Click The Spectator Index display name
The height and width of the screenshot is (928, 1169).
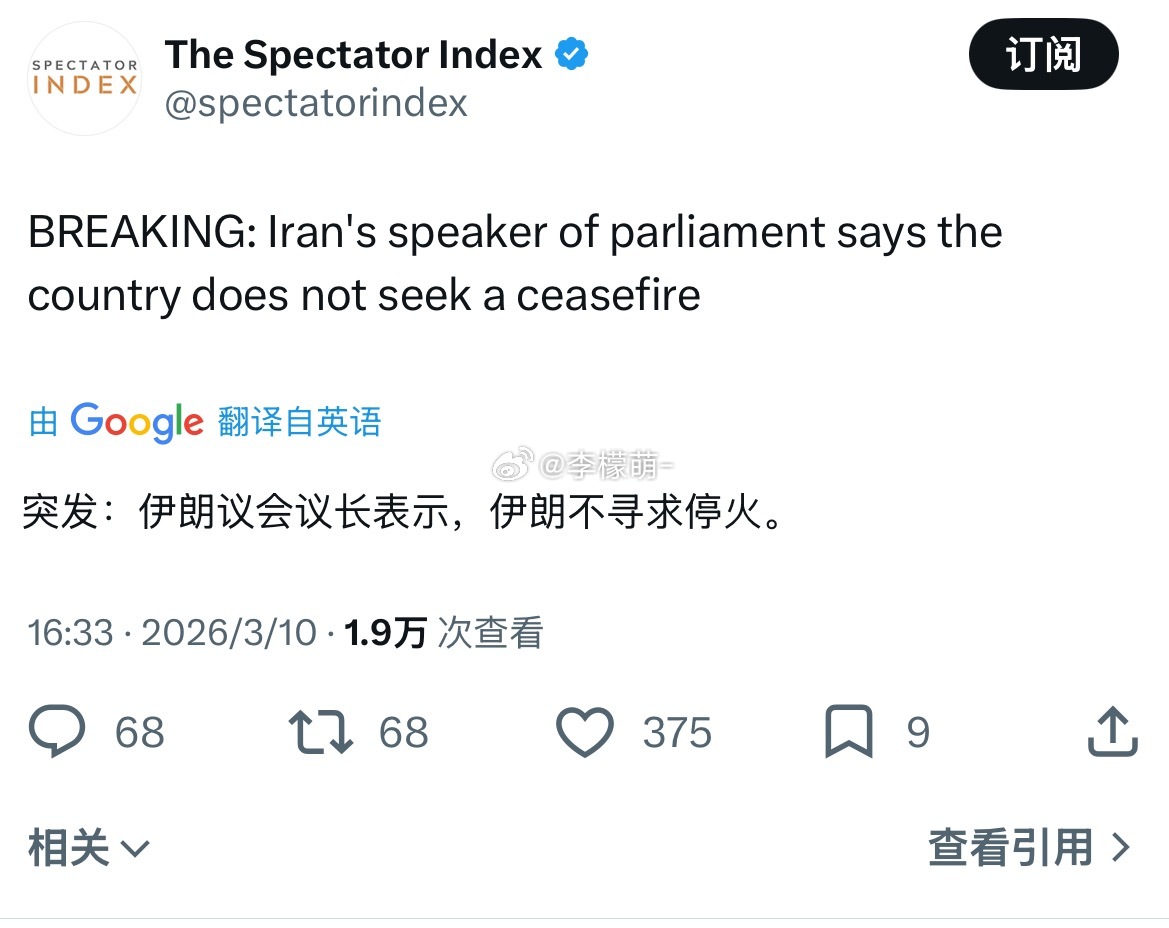pyautogui.click(x=349, y=53)
